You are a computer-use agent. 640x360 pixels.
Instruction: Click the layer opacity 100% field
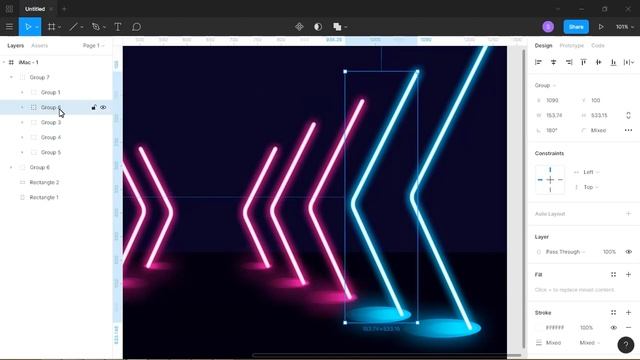pyautogui.click(x=609, y=252)
